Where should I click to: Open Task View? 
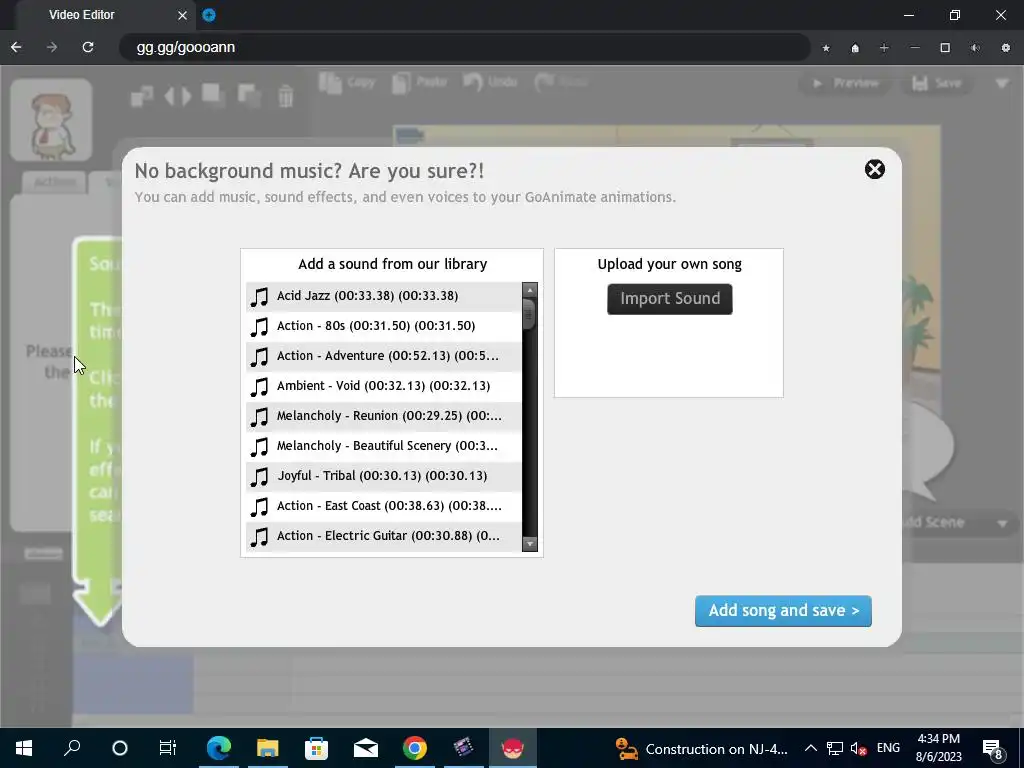tap(168, 748)
